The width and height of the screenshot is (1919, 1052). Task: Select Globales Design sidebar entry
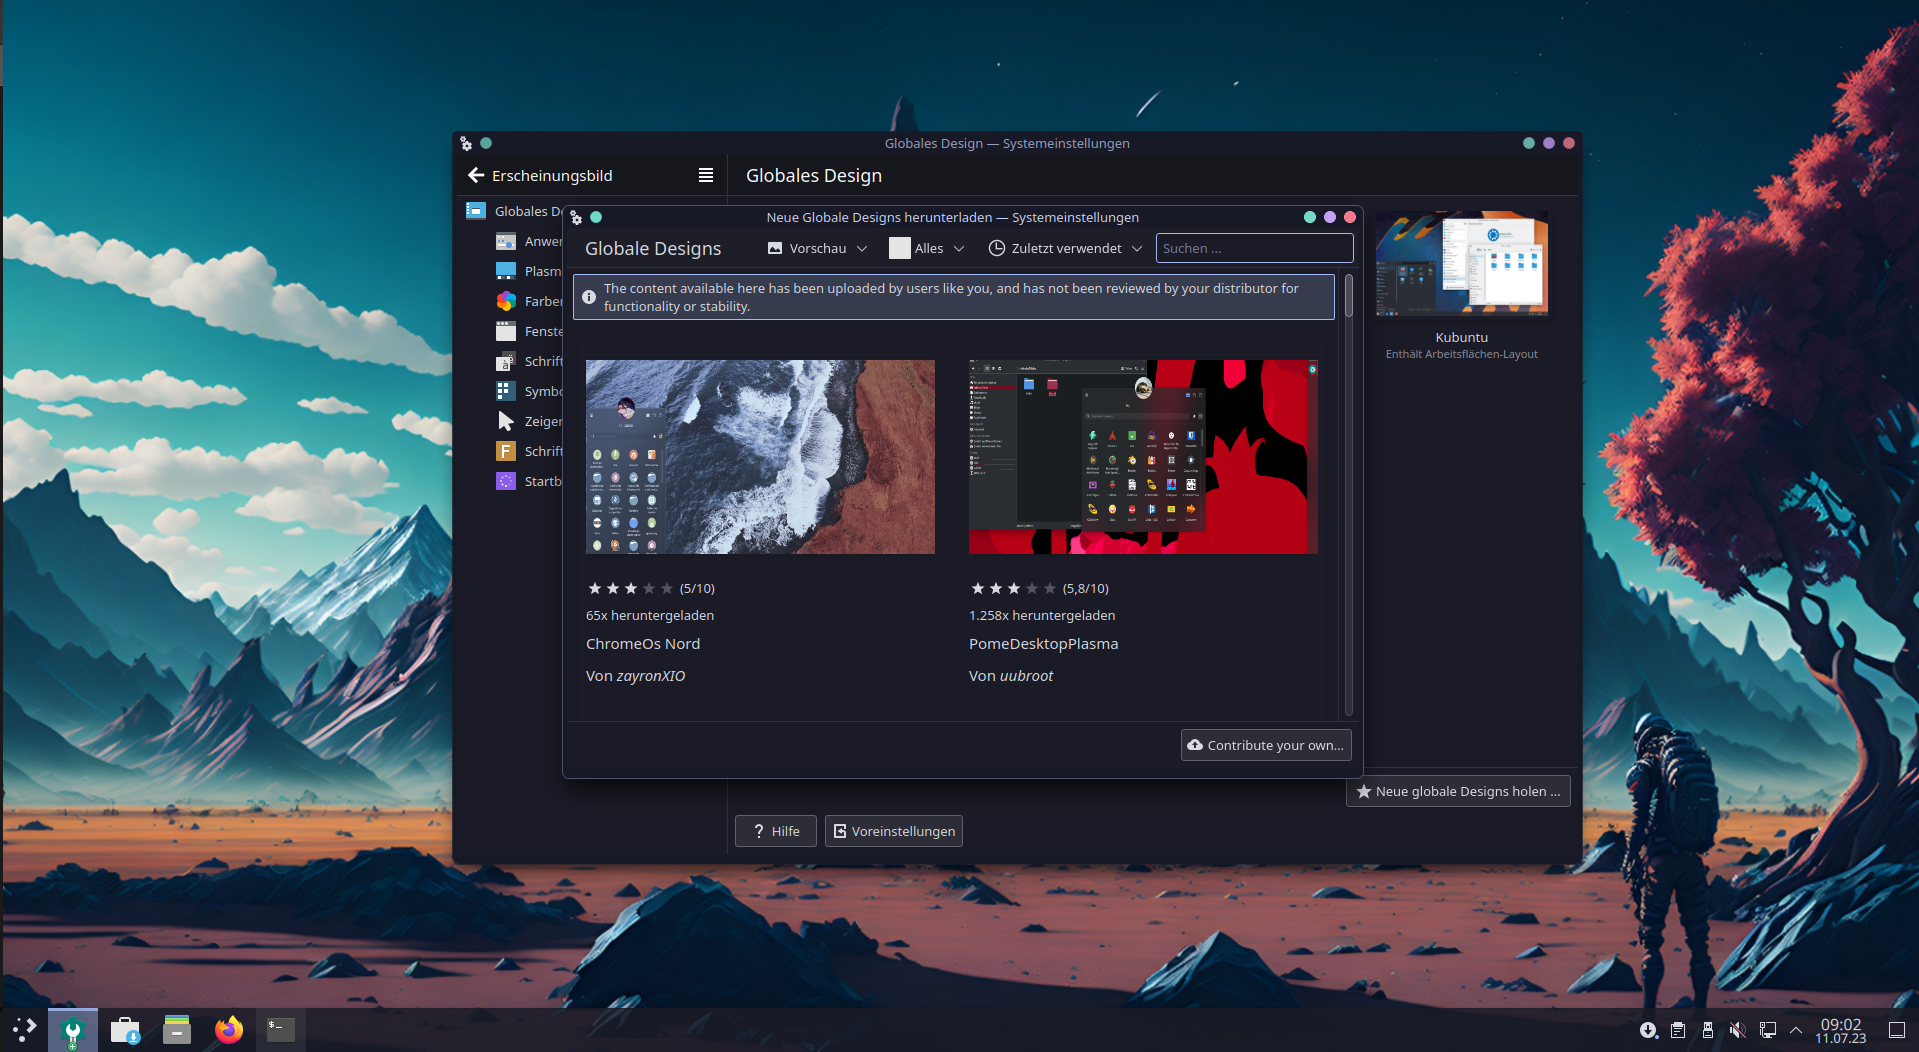pos(512,211)
